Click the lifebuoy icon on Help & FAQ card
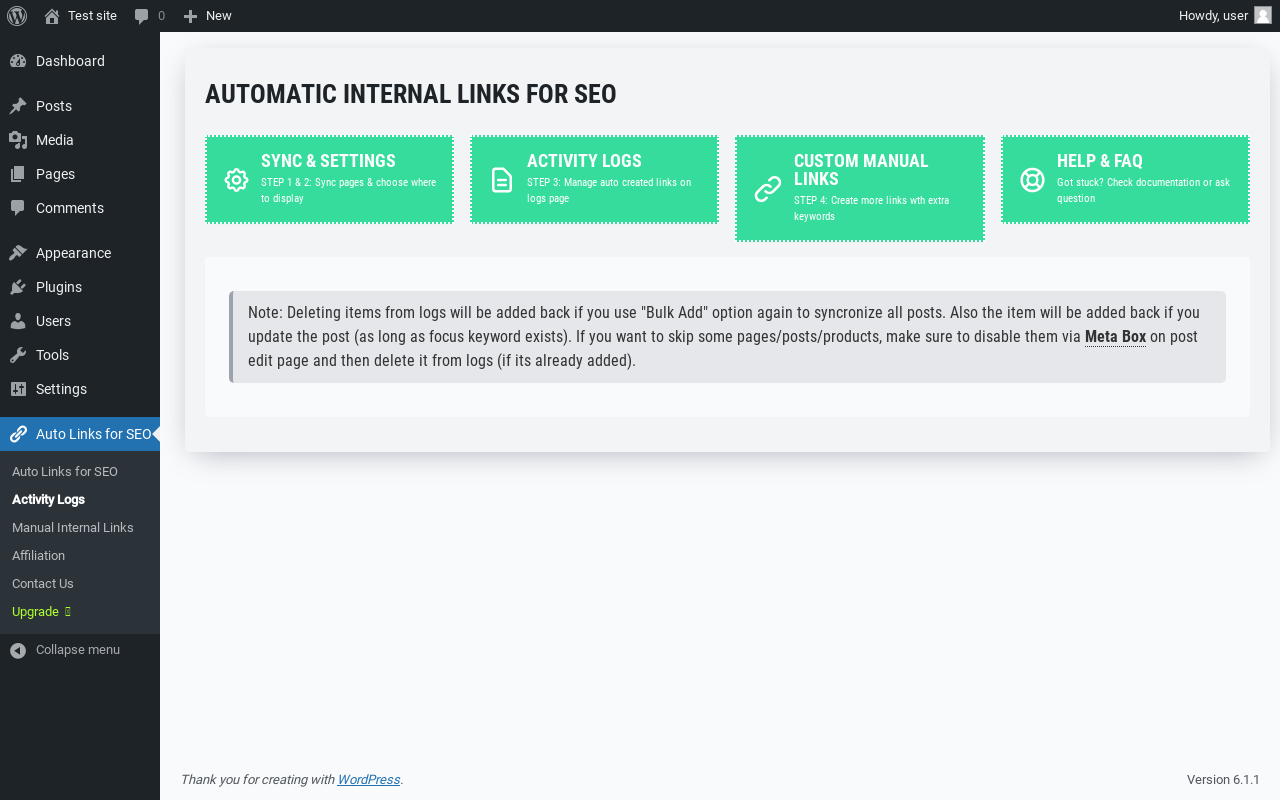Image resolution: width=1280 pixels, height=800 pixels. tap(1032, 180)
